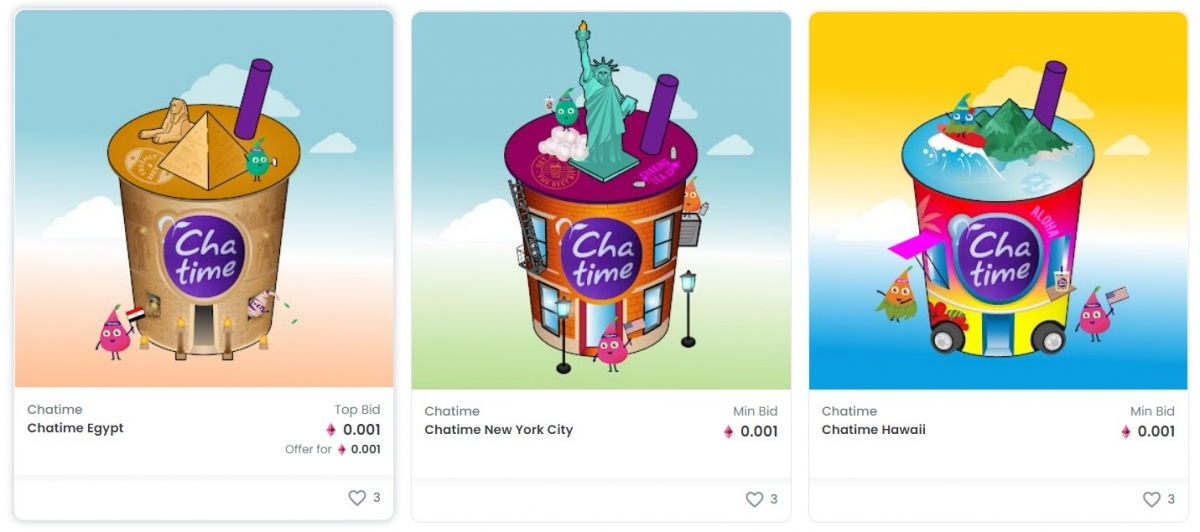1200x532 pixels.
Task: Click the small Ethereum icon in Egypt's offer line
Action: coord(342,450)
